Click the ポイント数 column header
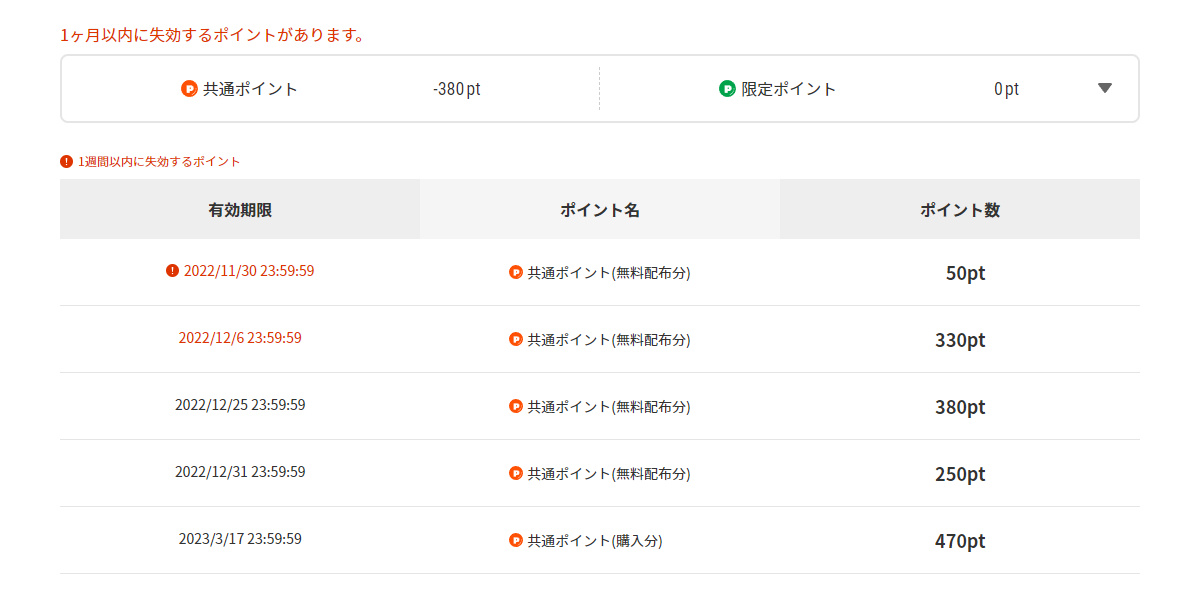Image resolution: width=1200 pixels, height=600 pixels. pos(960,210)
